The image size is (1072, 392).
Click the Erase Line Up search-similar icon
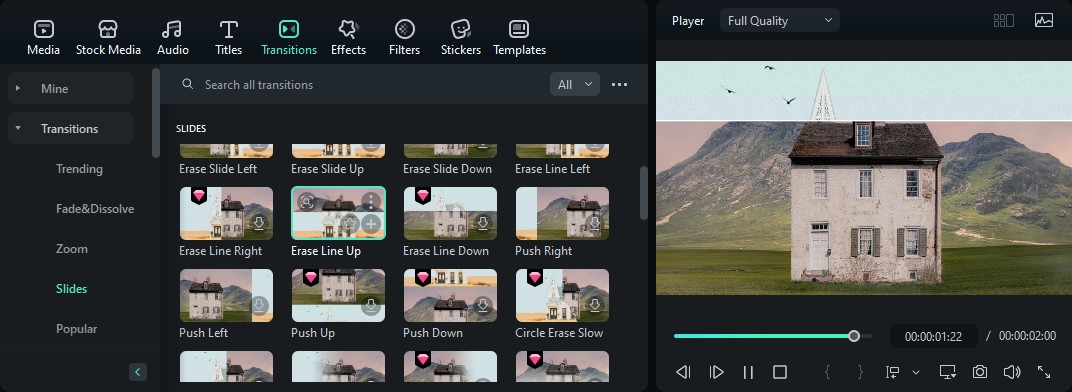click(x=306, y=201)
